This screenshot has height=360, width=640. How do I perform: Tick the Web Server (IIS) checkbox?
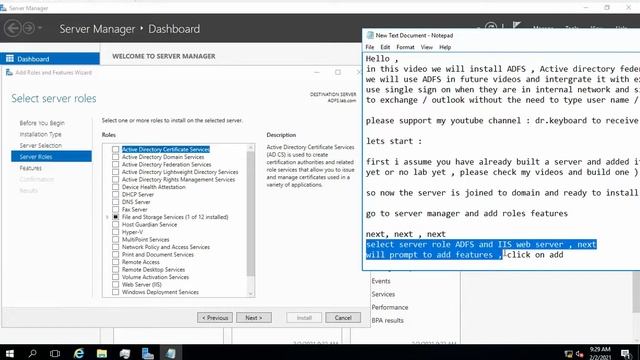point(116,284)
